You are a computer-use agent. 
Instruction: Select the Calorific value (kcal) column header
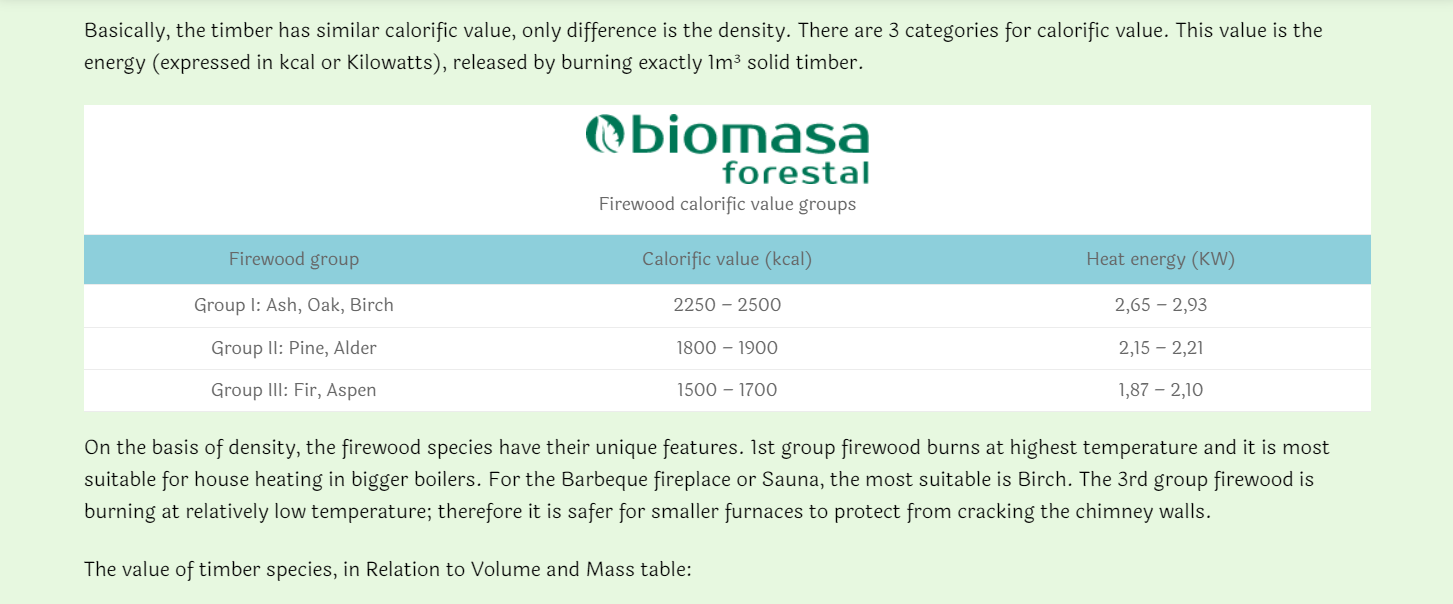[x=727, y=259]
